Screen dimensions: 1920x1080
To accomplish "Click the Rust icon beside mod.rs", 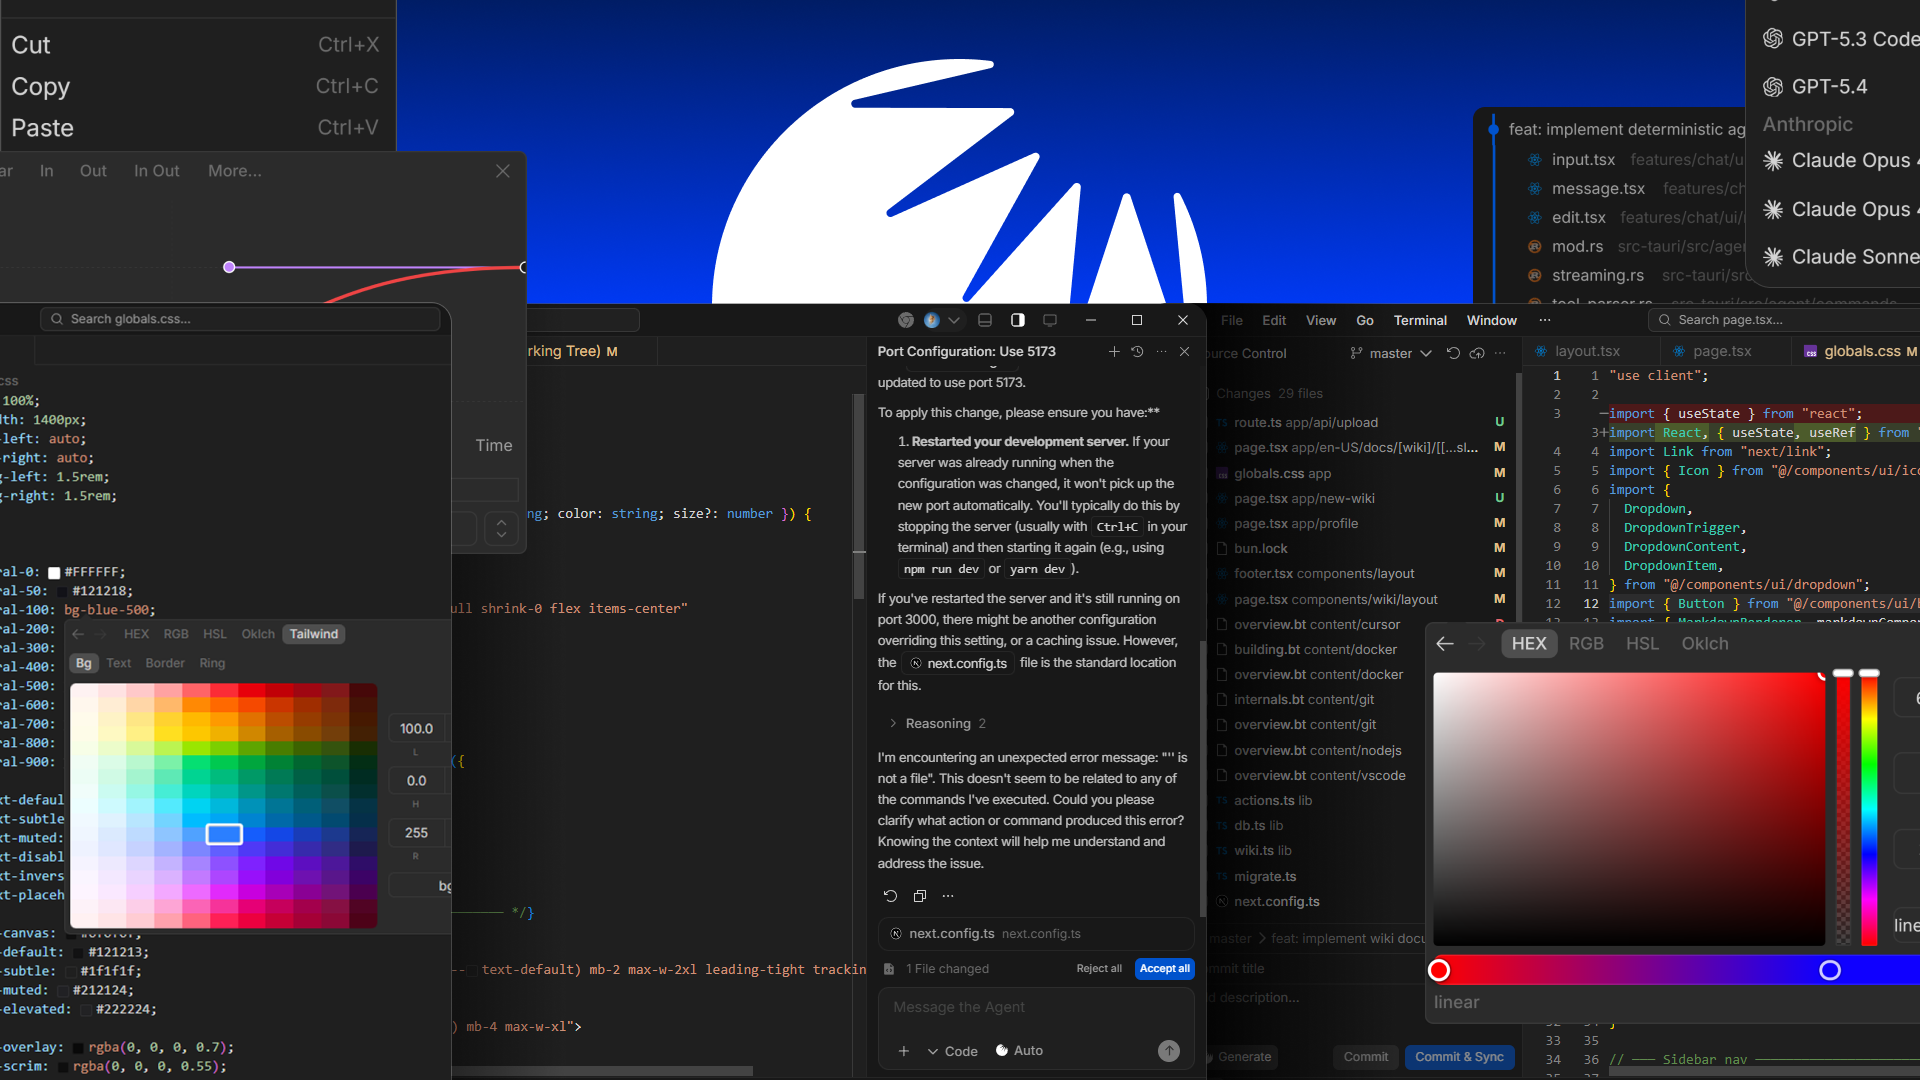I will pos(1535,247).
